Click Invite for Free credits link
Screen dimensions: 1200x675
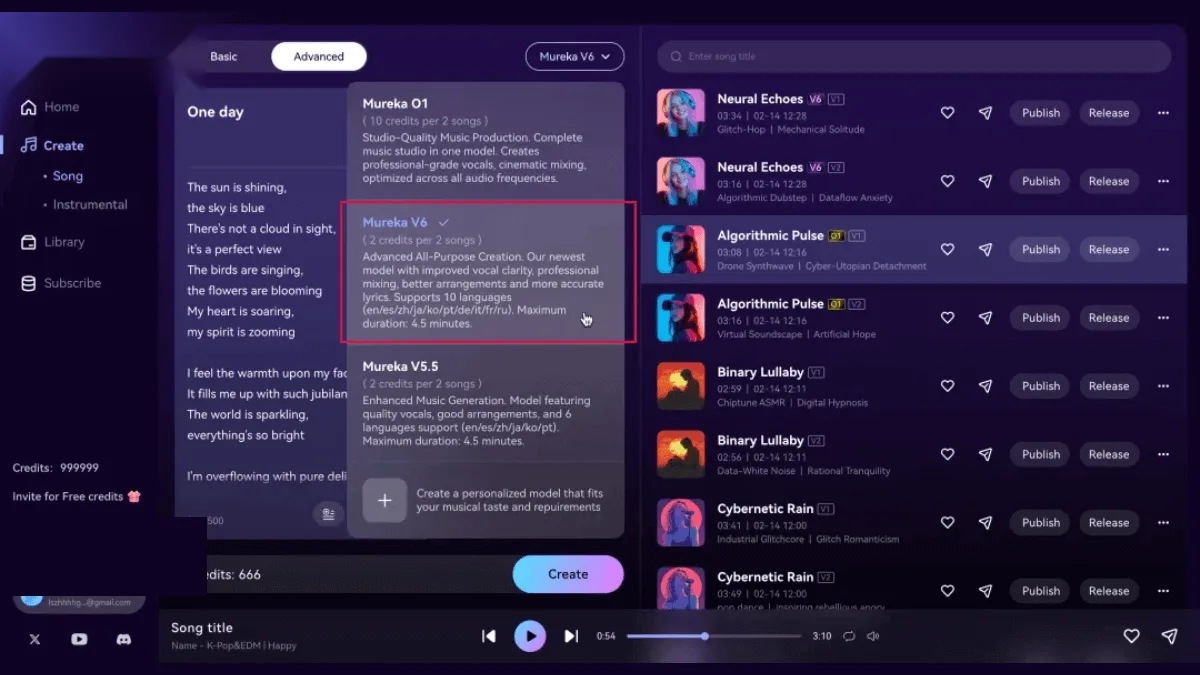(77, 497)
